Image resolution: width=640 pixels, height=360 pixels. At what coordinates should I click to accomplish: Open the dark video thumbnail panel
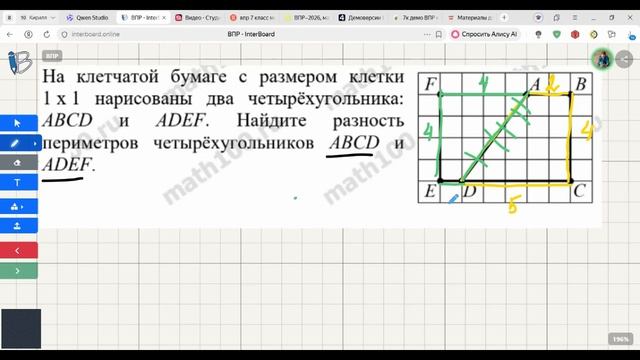[x=21, y=329]
